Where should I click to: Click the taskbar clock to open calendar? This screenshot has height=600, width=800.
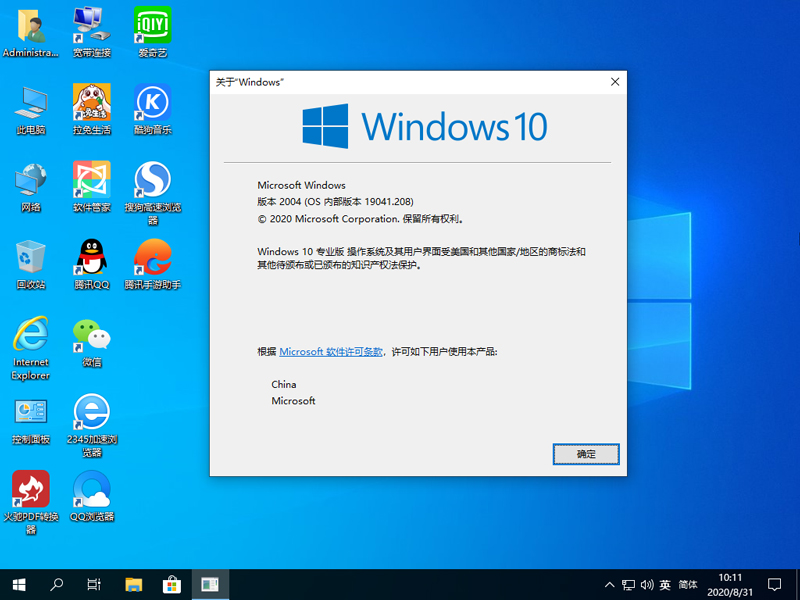[731, 583]
